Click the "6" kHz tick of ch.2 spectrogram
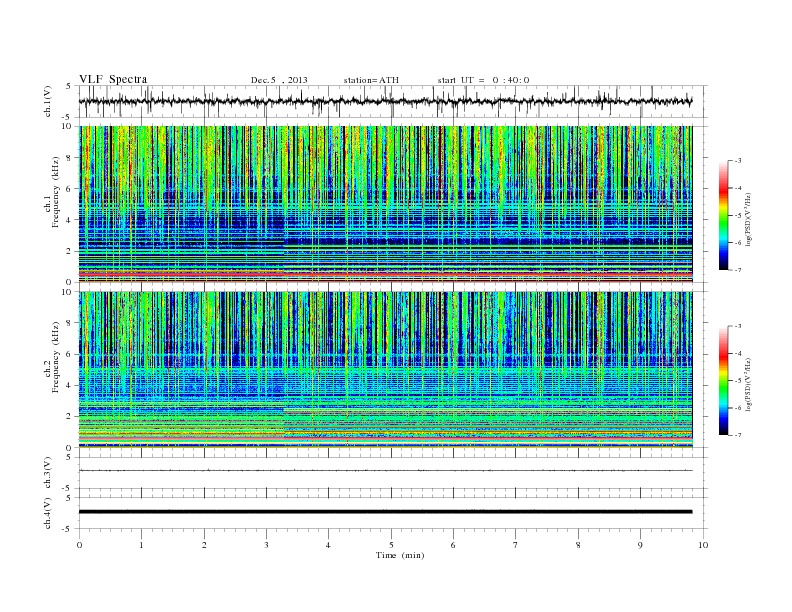Viewport: 792px width, 612px height. pyautogui.click(x=69, y=354)
